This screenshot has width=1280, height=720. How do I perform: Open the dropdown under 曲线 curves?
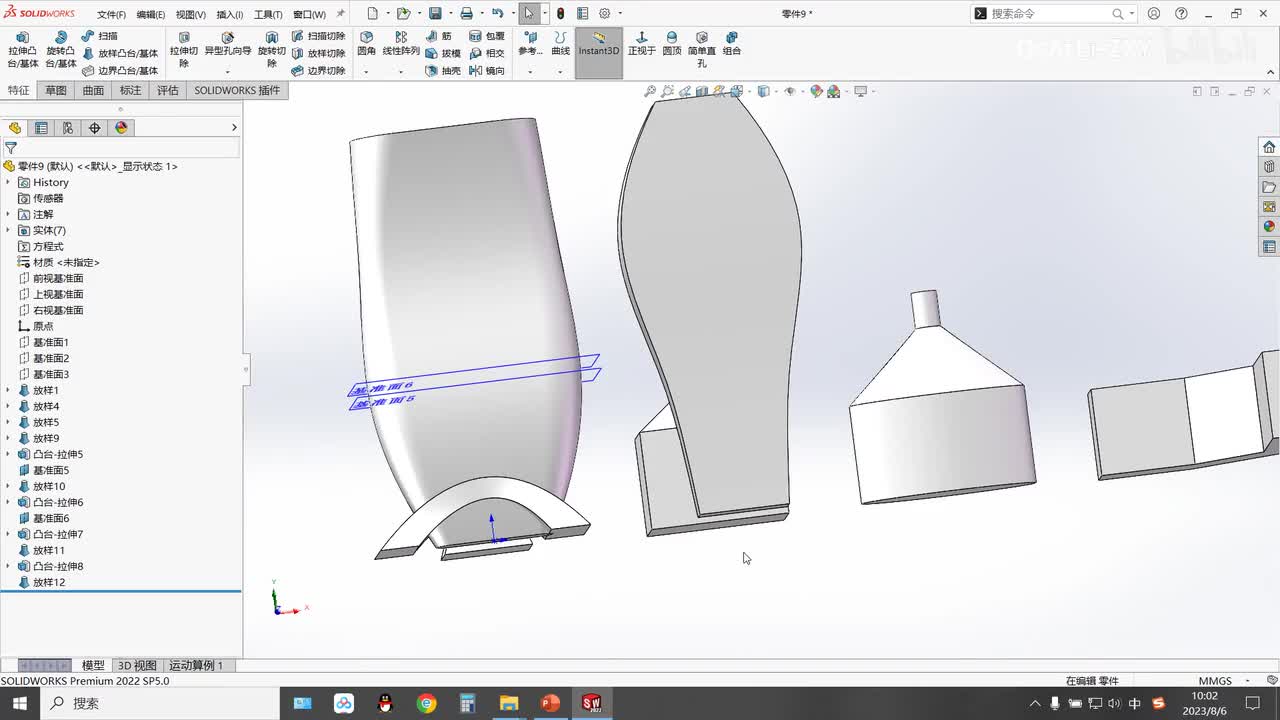(x=560, y=72)
